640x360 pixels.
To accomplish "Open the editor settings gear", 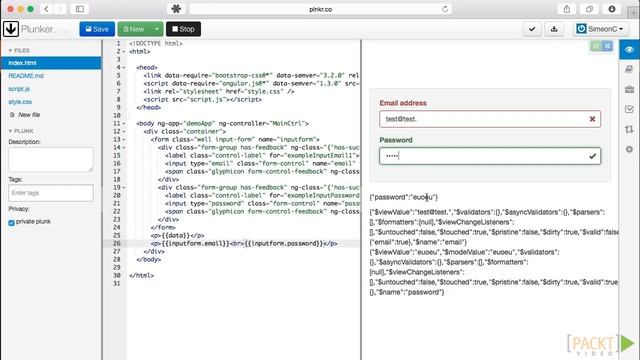I will click(x=629, y=149).
